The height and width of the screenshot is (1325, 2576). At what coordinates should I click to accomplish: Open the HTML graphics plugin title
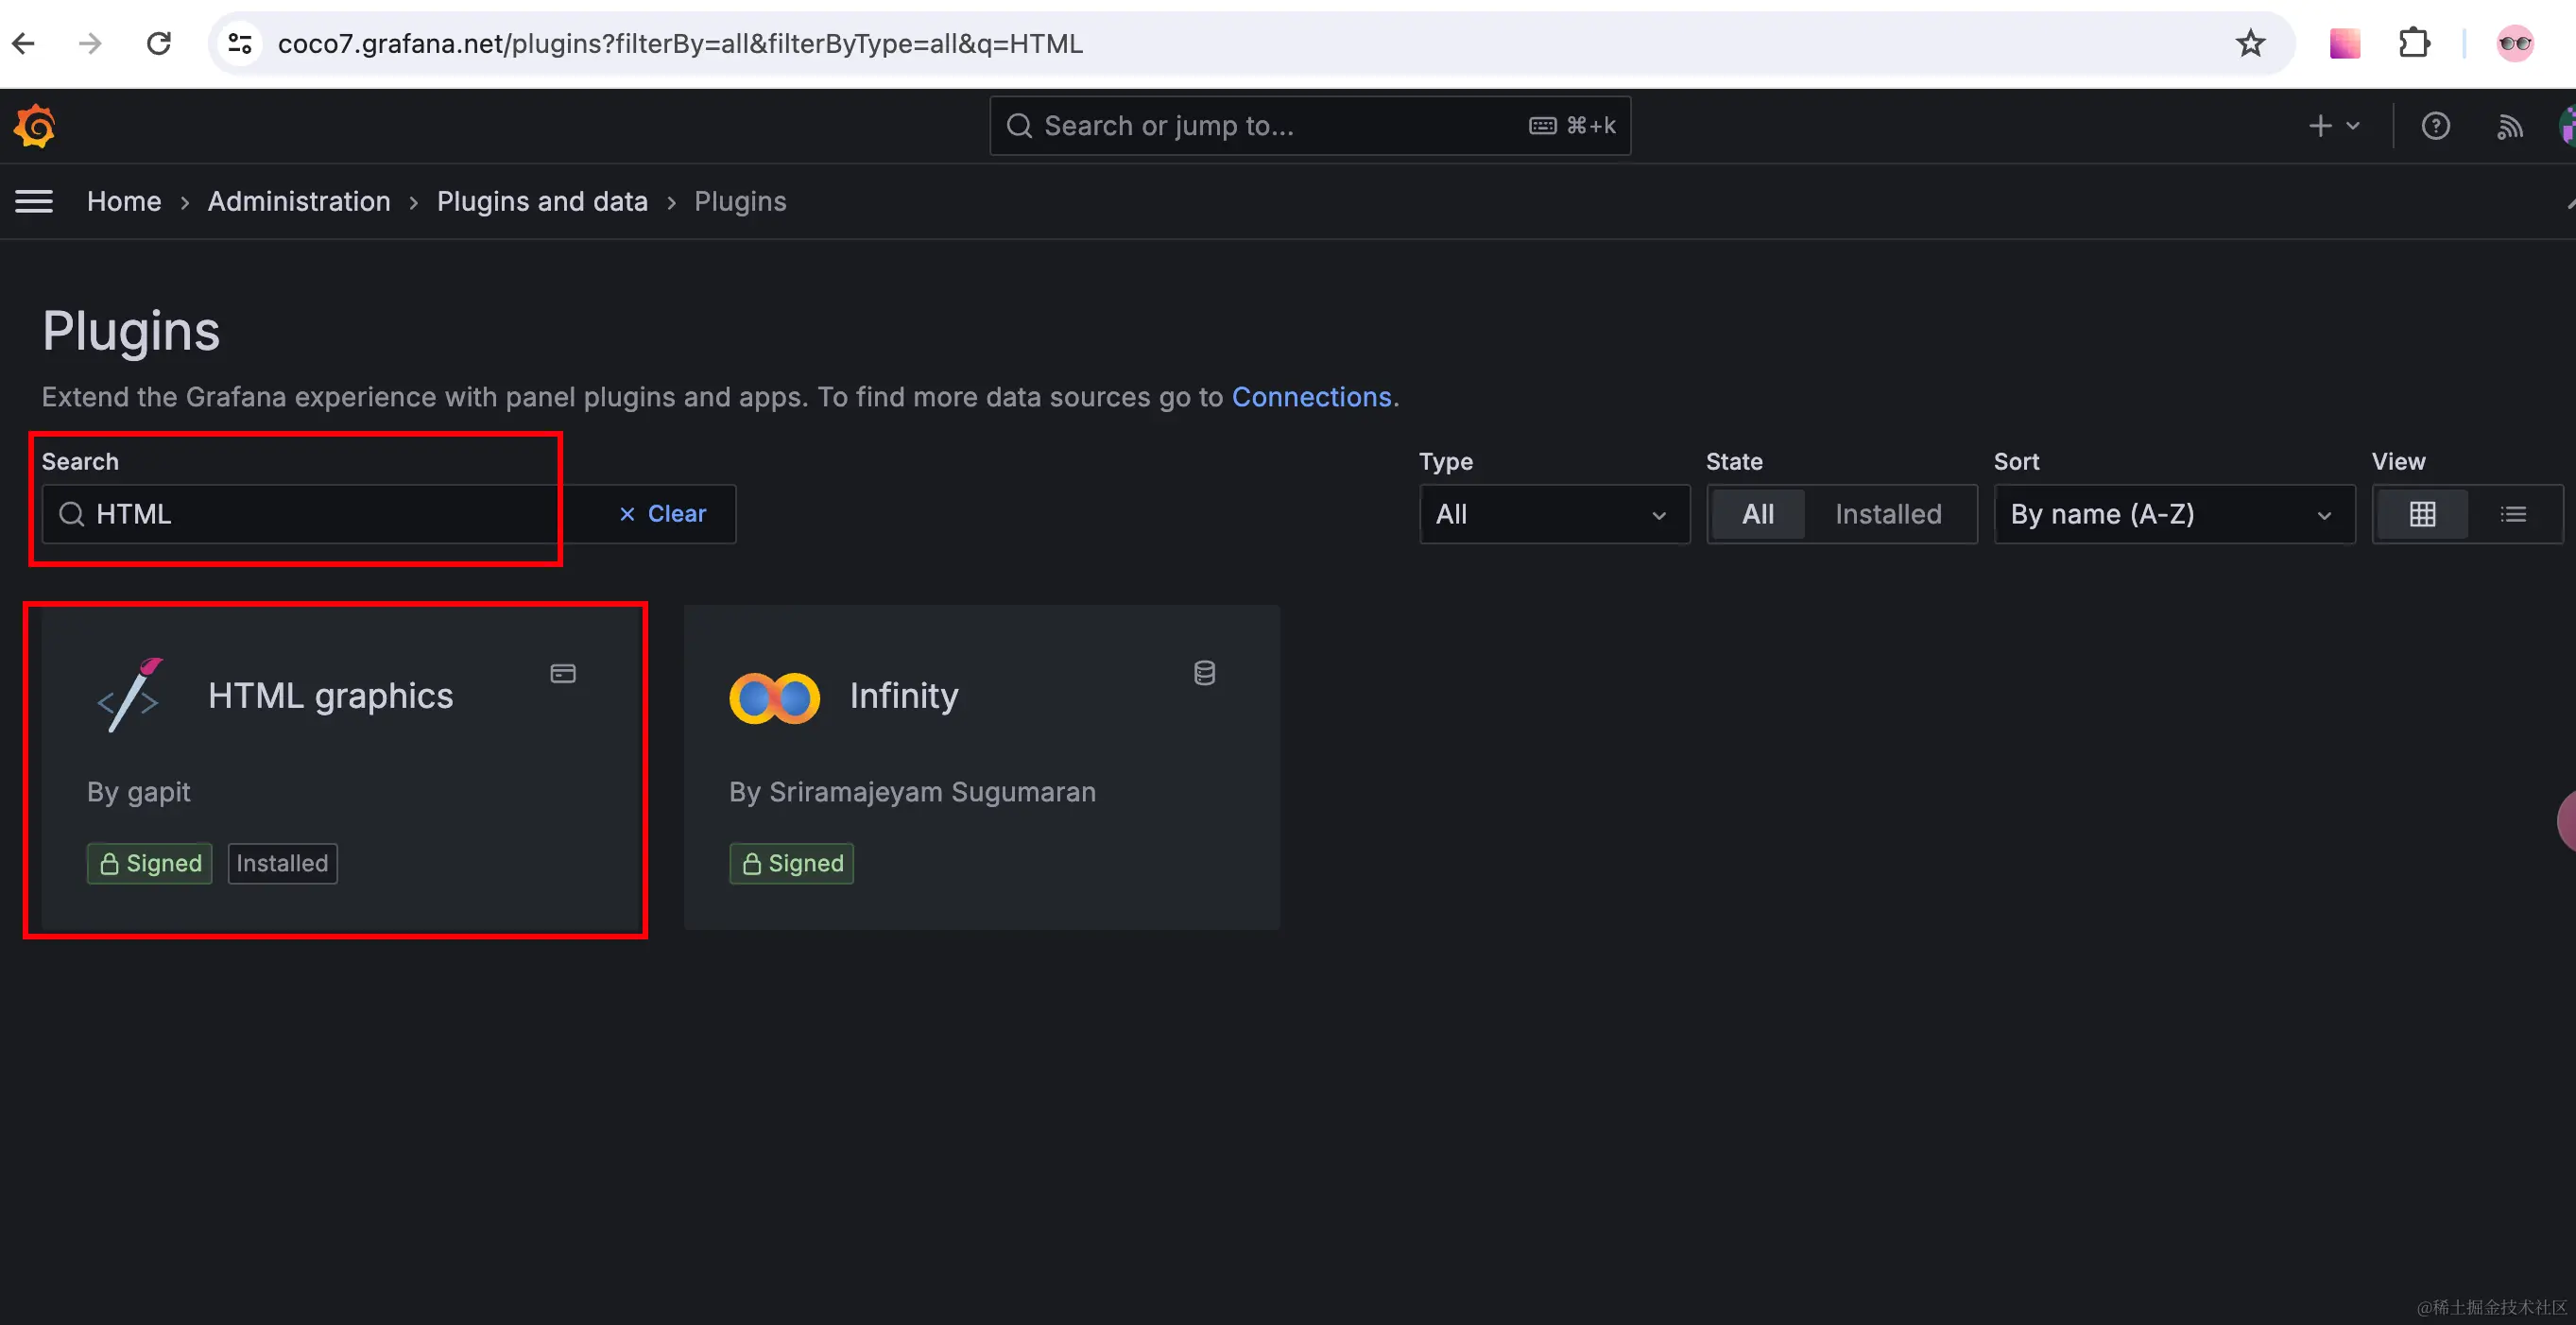[x=330, y=696]
